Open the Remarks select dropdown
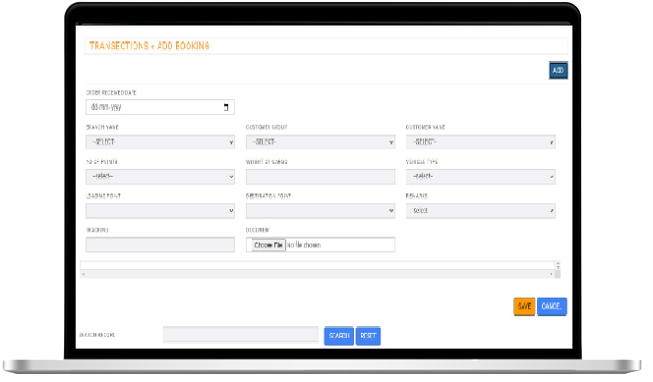 click(x=481, y=211)
